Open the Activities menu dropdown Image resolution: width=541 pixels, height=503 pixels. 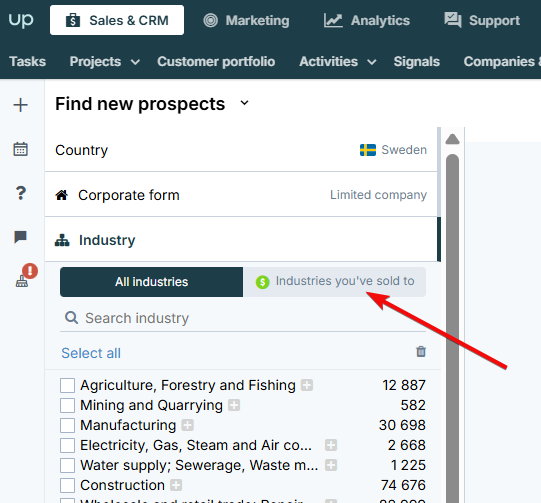[x=337, y=61]
